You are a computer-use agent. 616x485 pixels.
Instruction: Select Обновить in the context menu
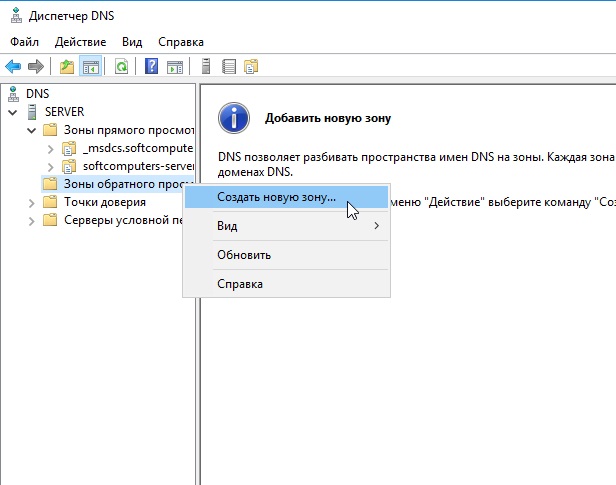(x=244, y=255)
